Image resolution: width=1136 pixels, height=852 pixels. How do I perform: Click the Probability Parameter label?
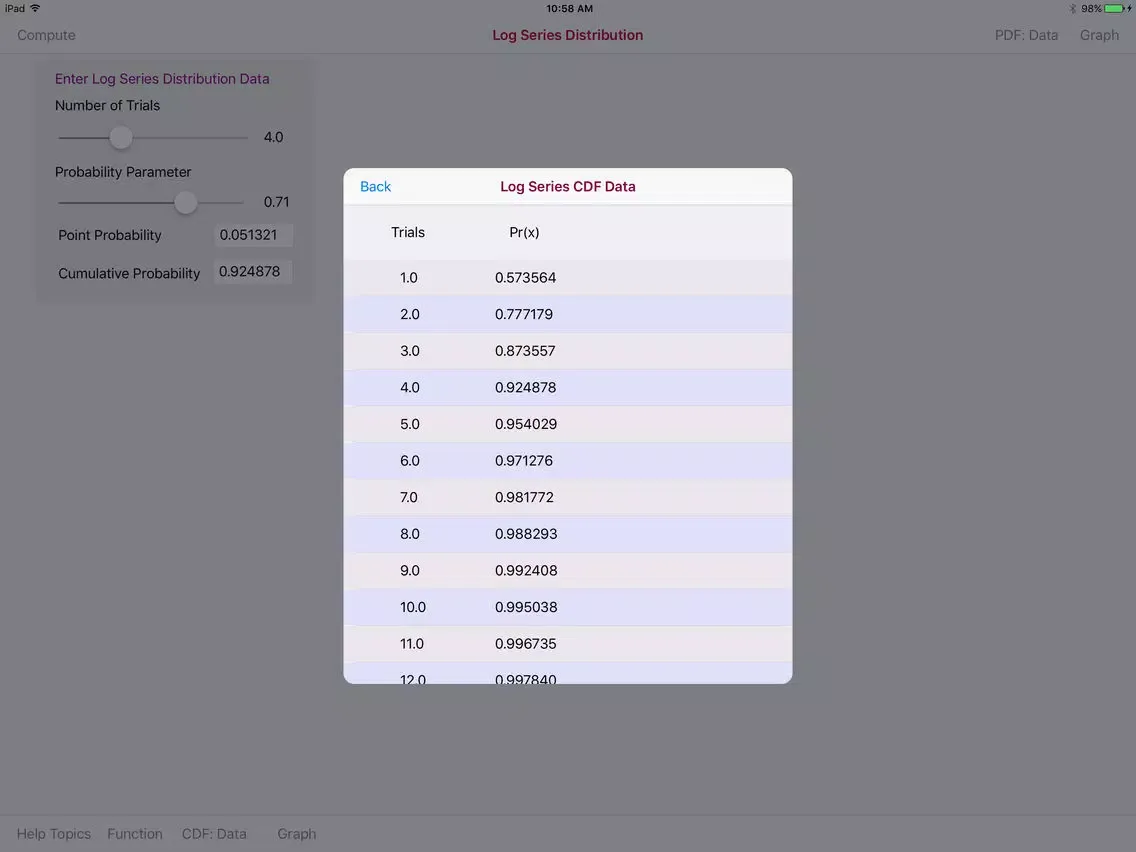pyautogui.click(x=123, y=172)
